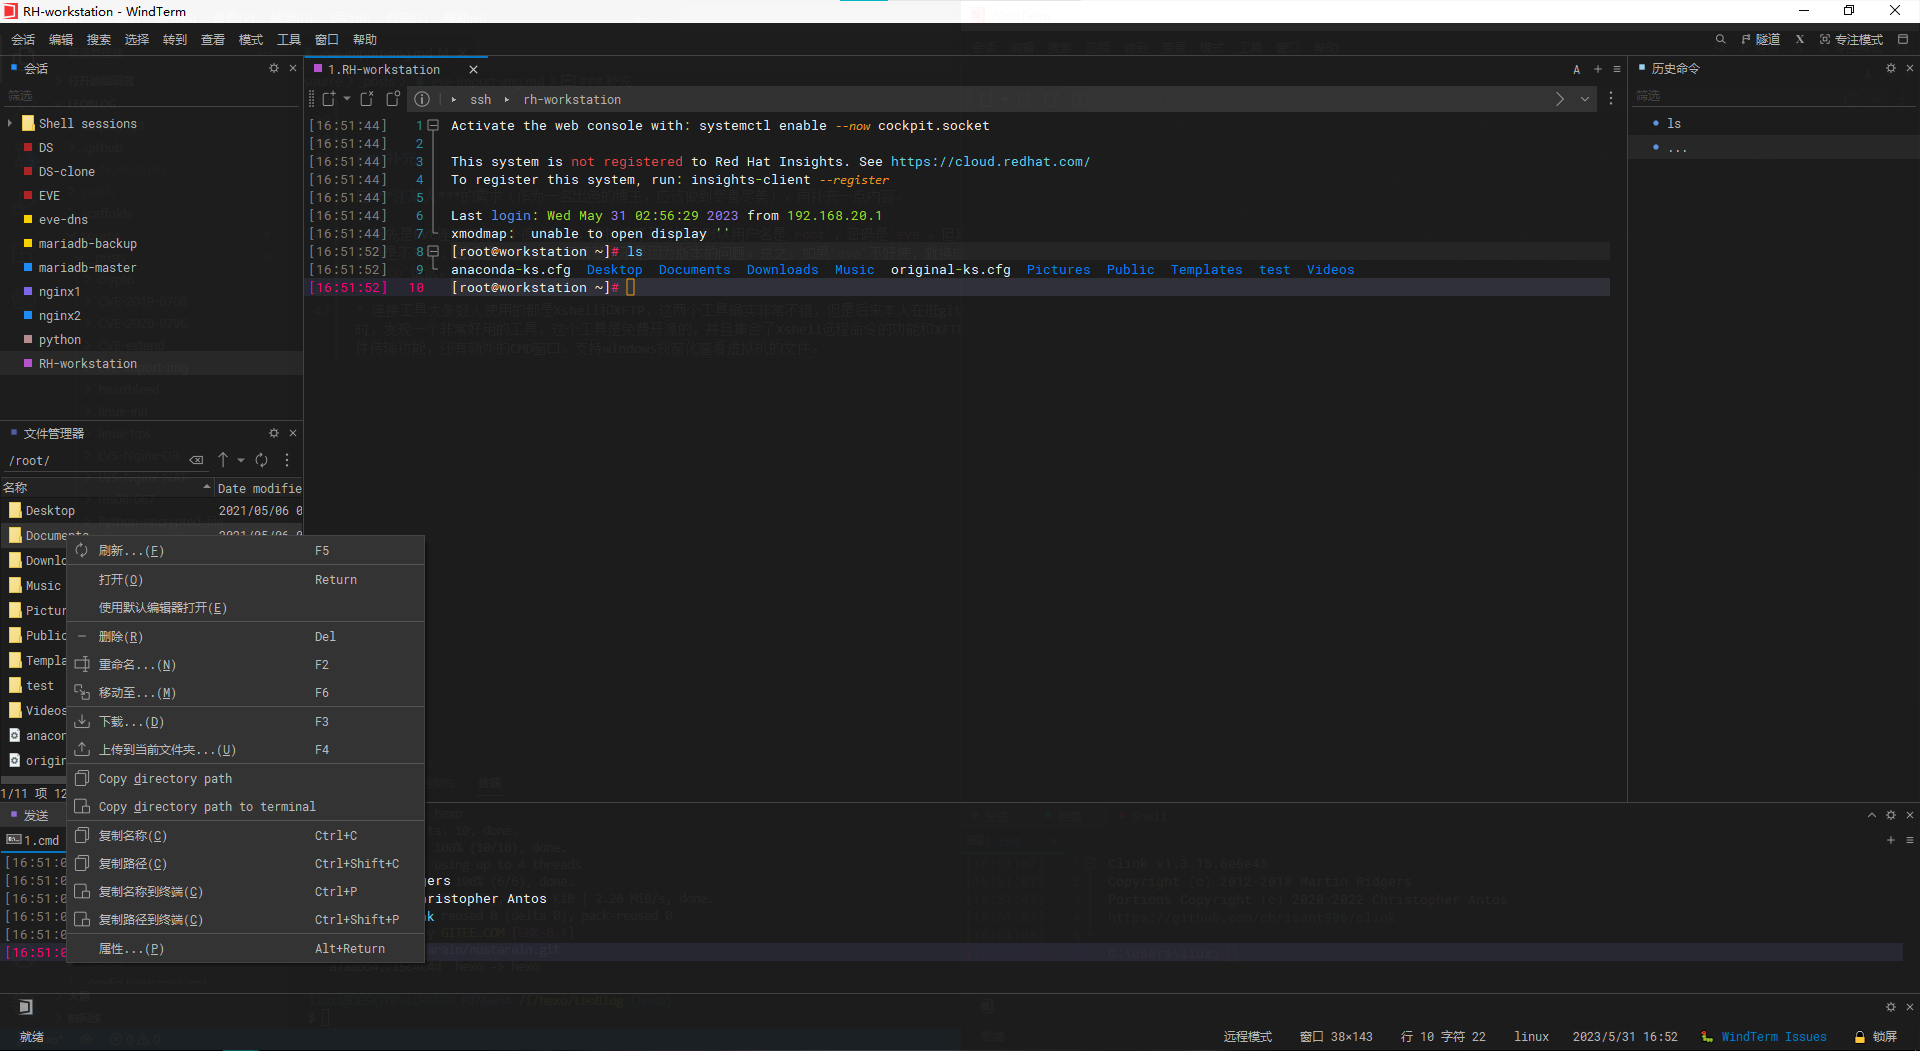Add a new tab with plus icon
Screen dimensions: 1920x1051
pos(1598,69)
